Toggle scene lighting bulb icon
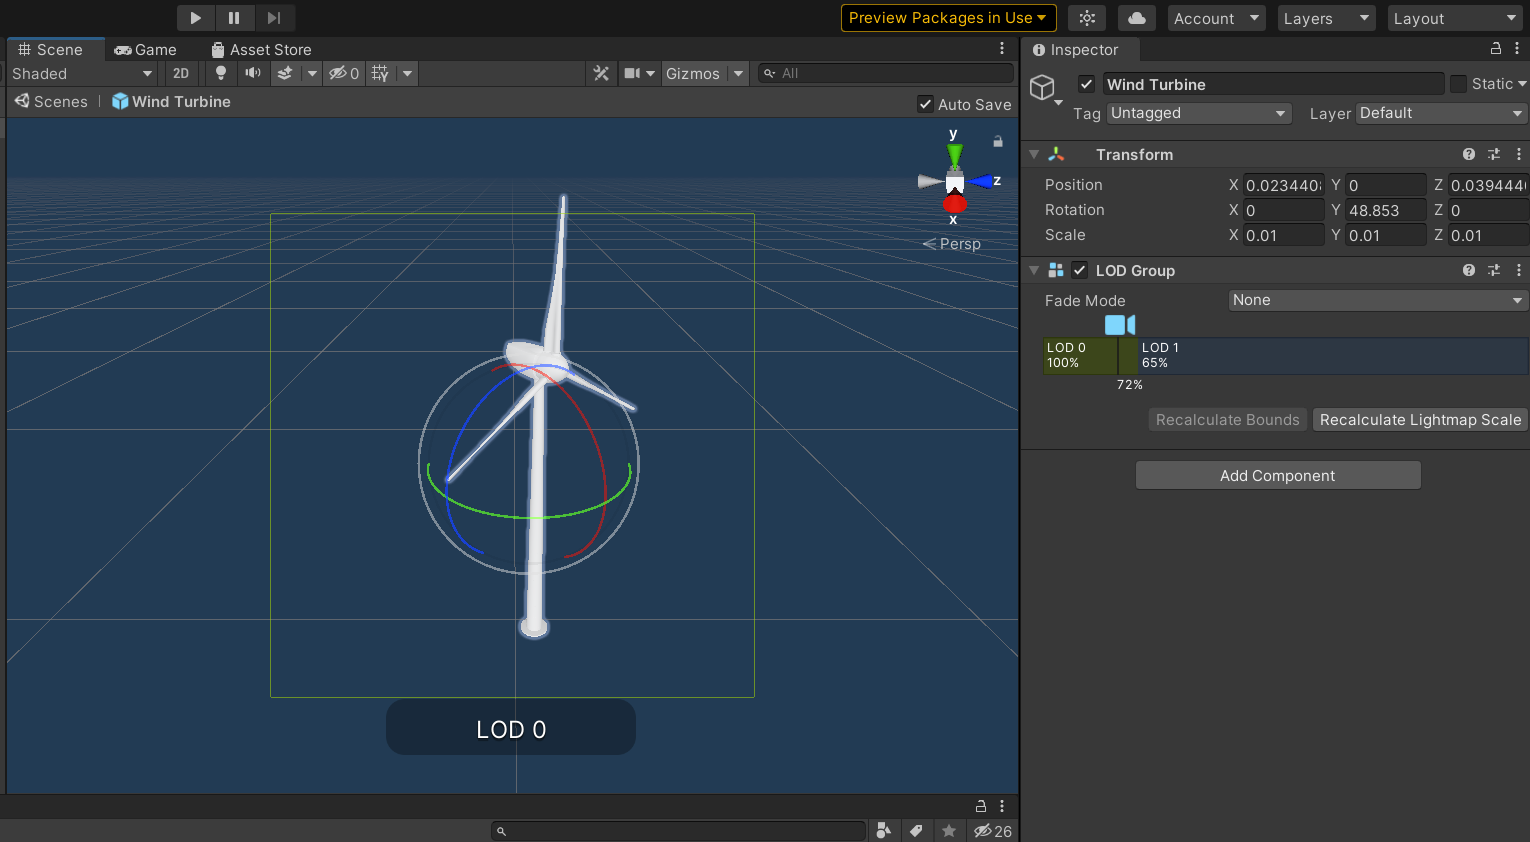Image resolution: width=1530 pixels, height=842 pixels. click(x=221, y=74)
